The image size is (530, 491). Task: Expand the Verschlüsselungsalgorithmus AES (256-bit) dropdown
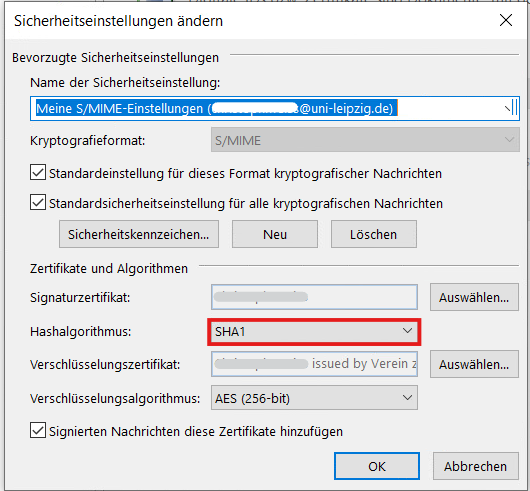314,398
